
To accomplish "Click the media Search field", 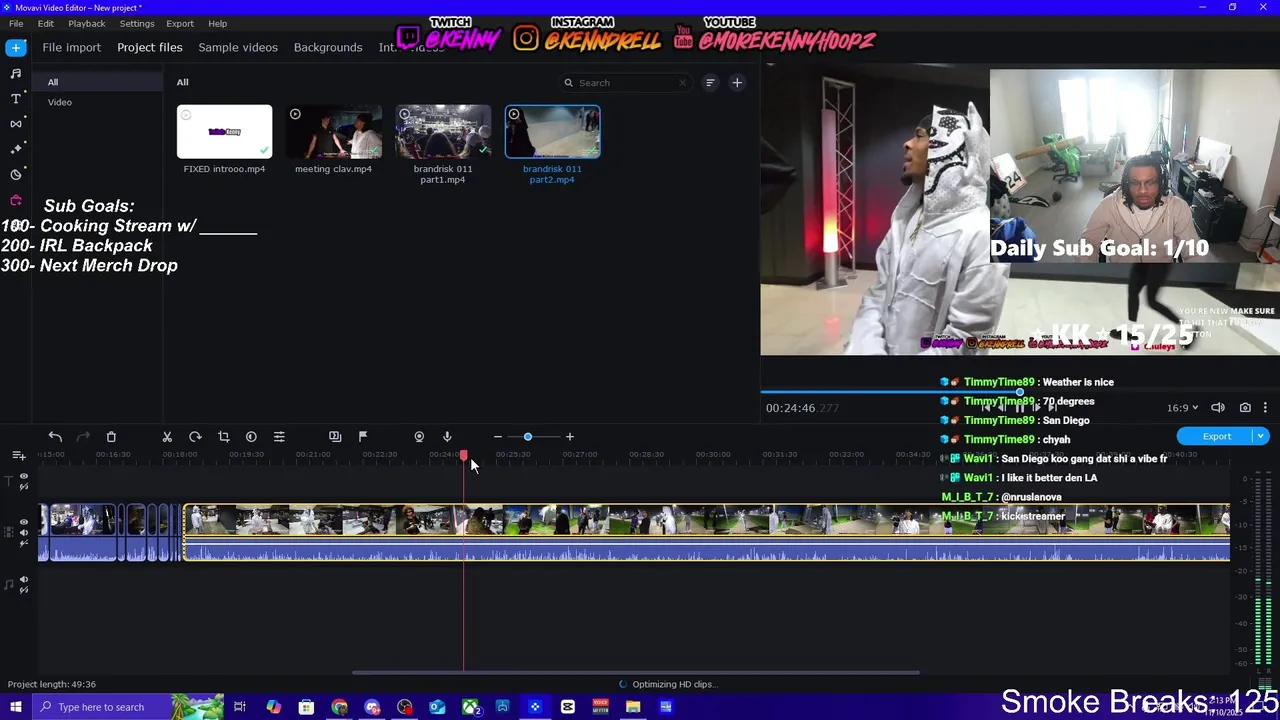I will coord(625,83).
